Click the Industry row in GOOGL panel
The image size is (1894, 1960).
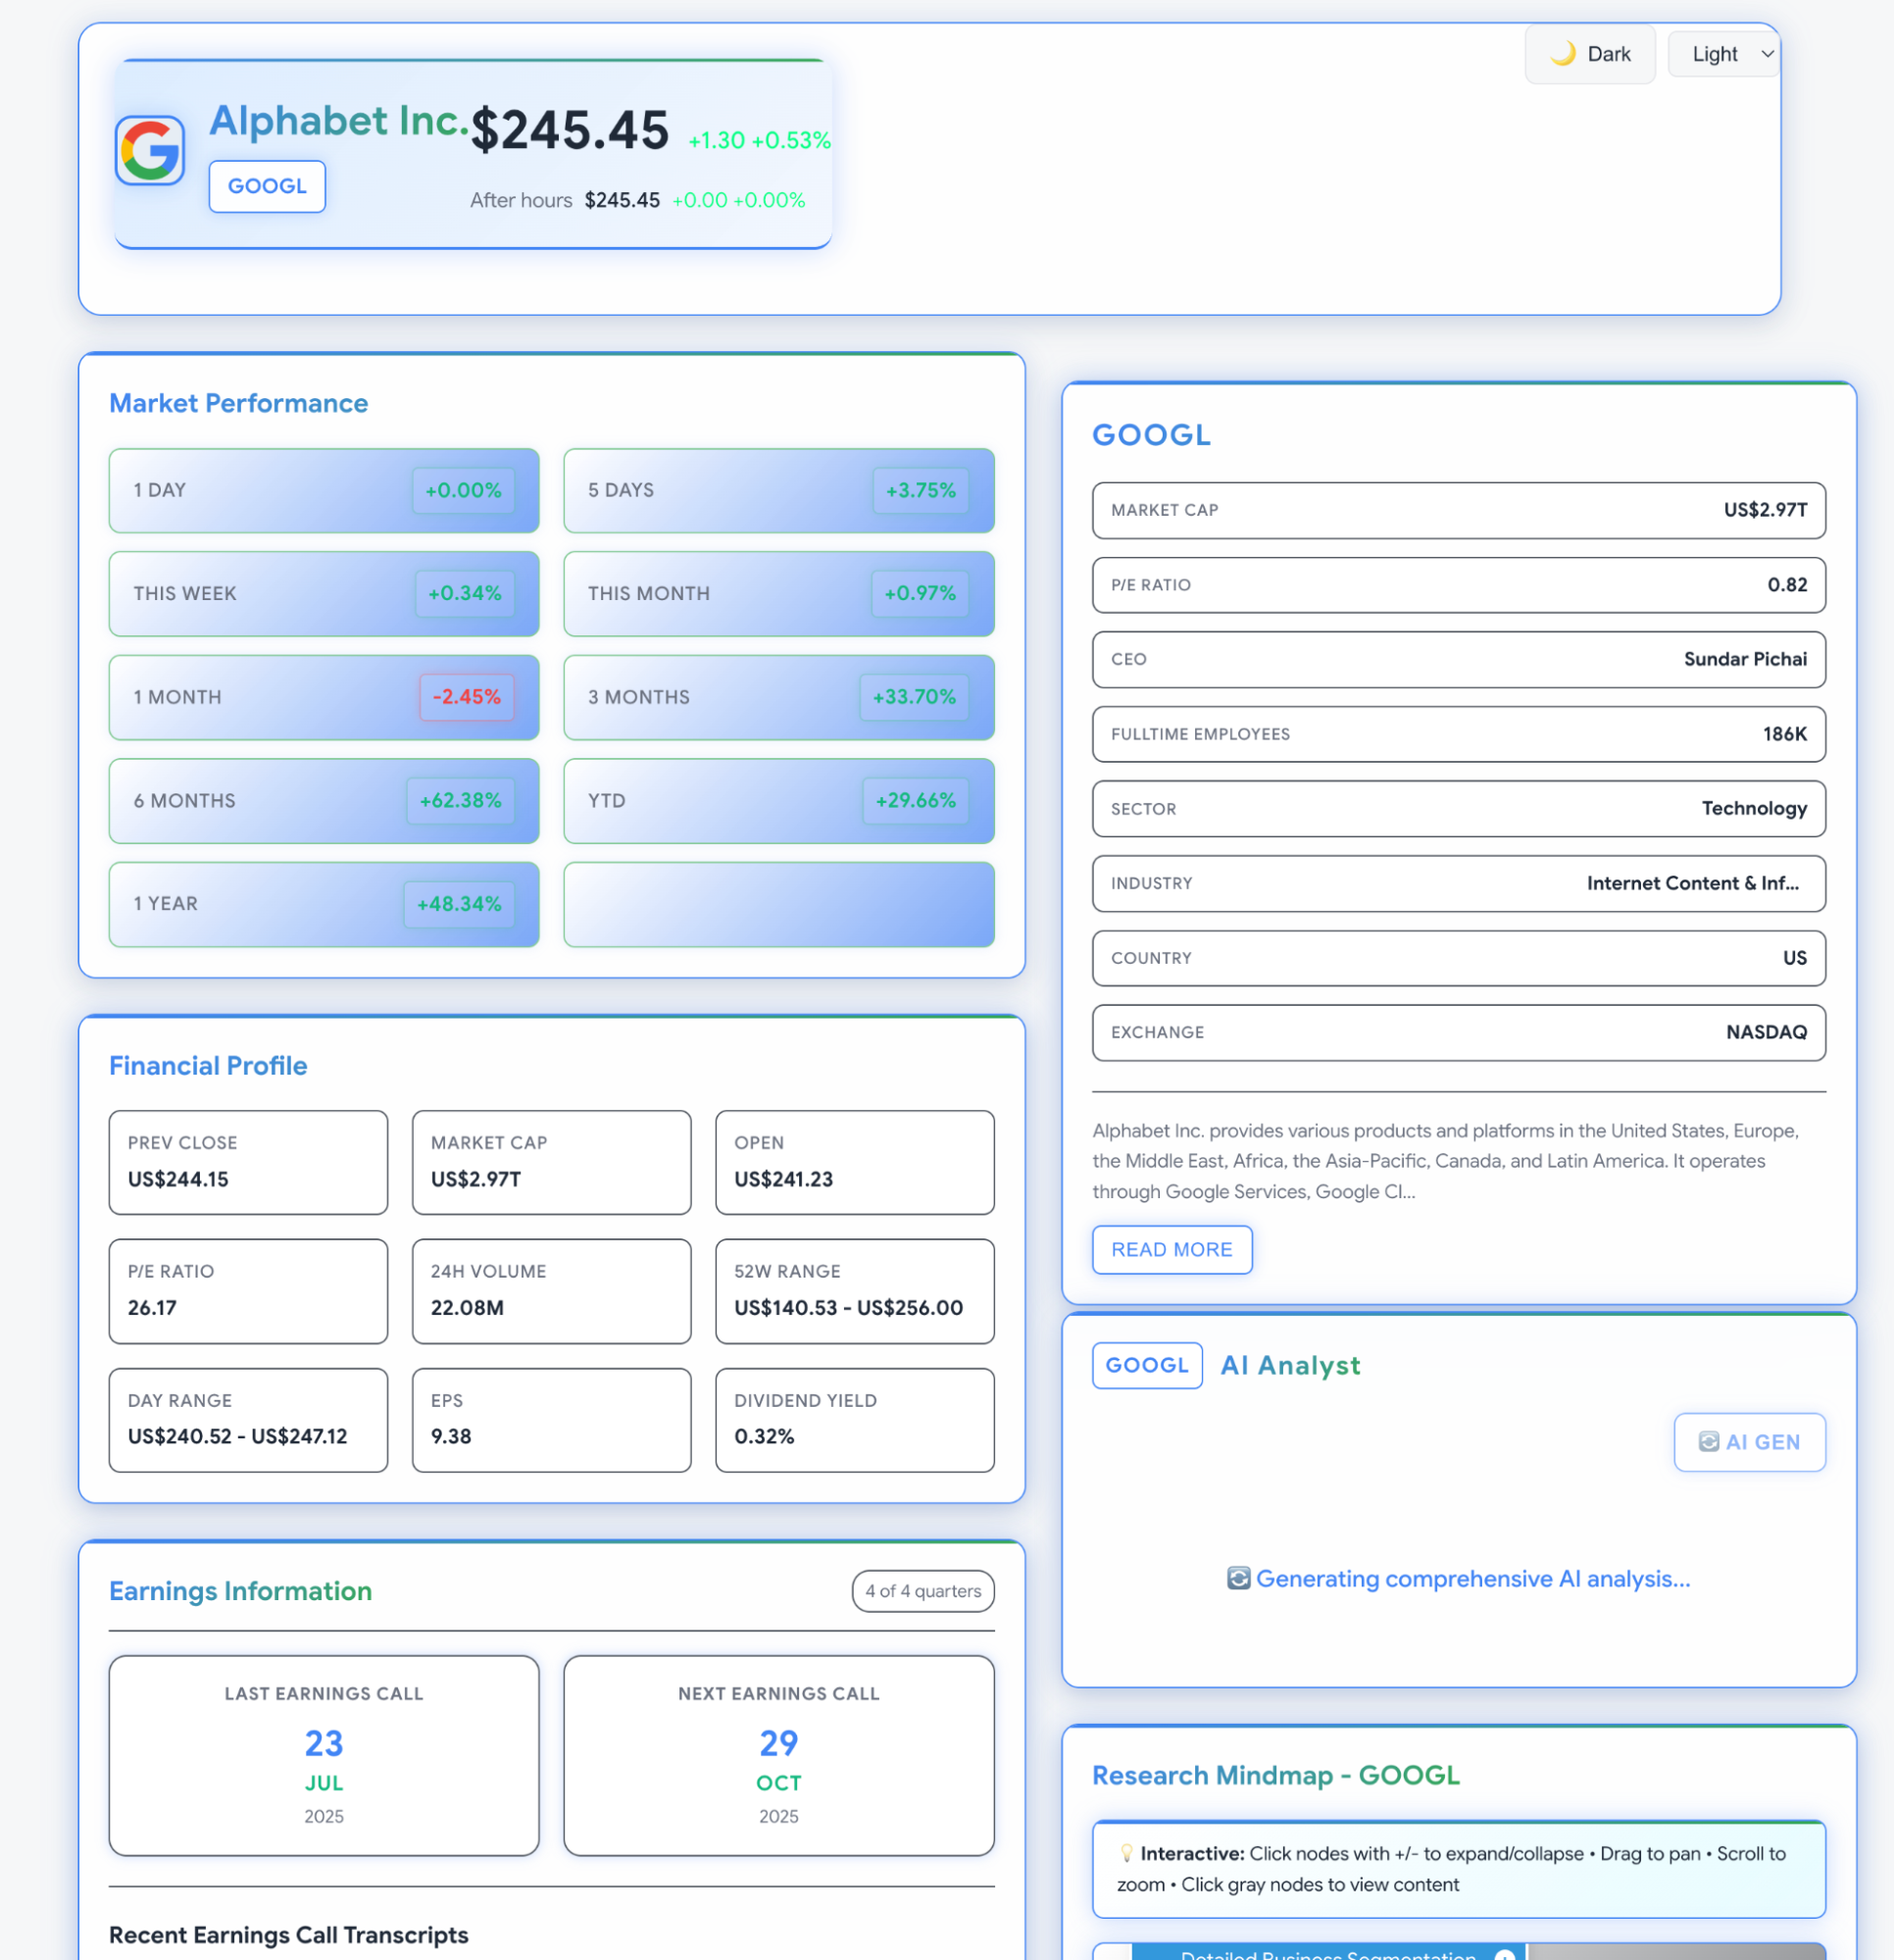(x=1458, y=883)
